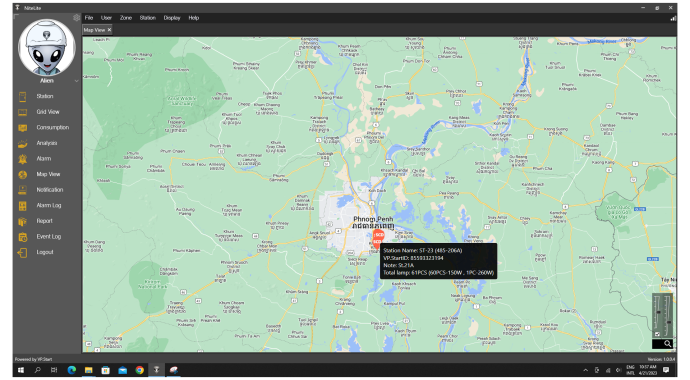Adjust the right map slider handle
The width and height of the screenshot is (690, 380).
(669, 322)
